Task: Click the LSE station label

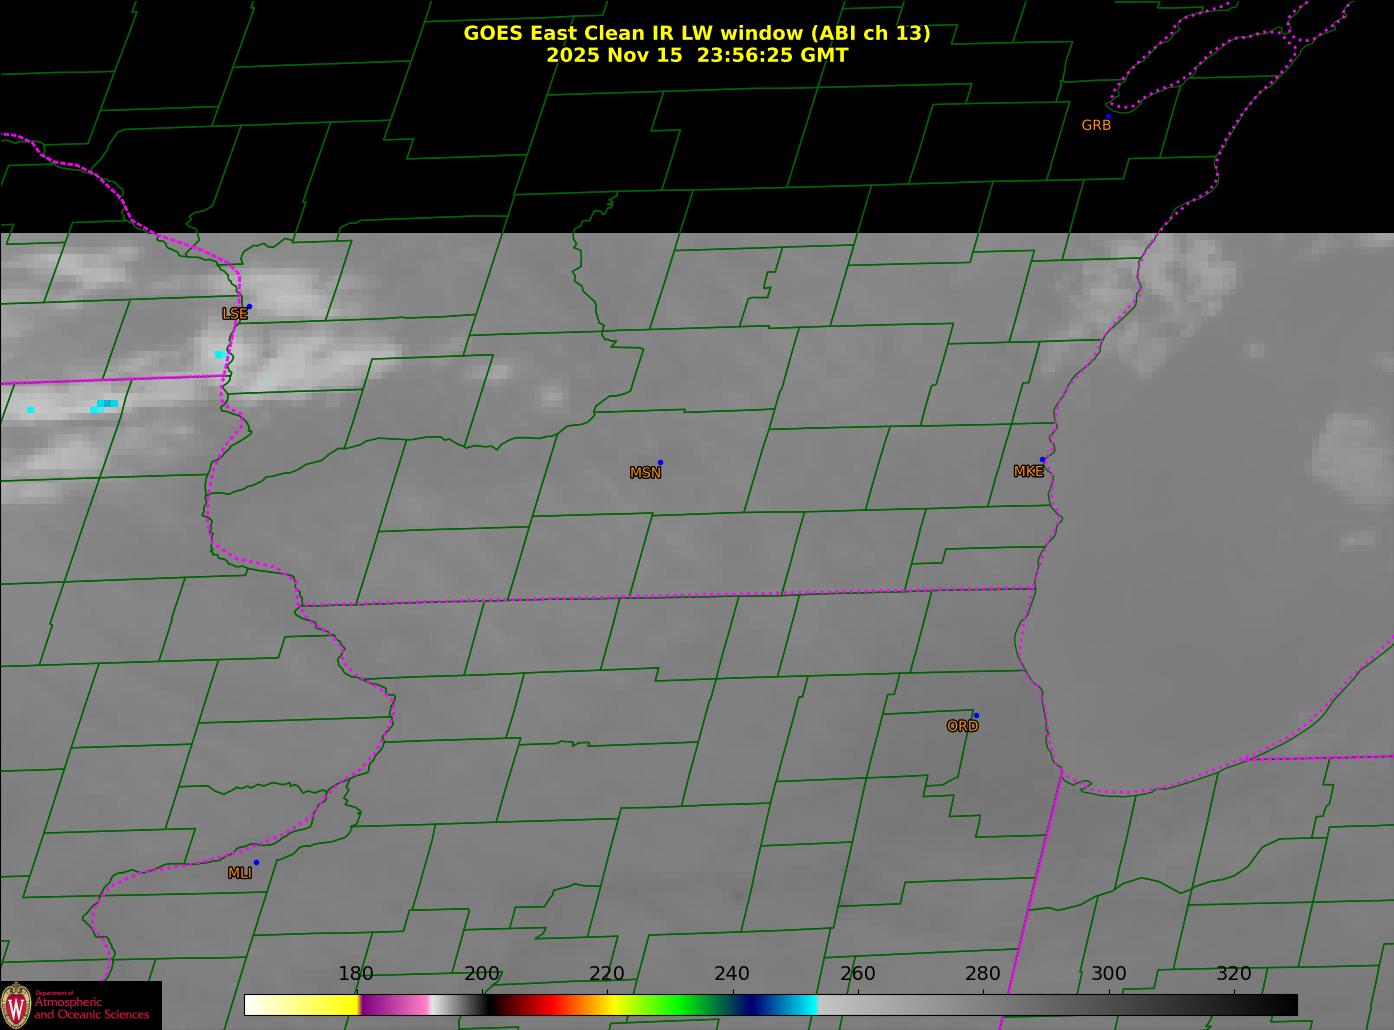Action: (234, 314)
